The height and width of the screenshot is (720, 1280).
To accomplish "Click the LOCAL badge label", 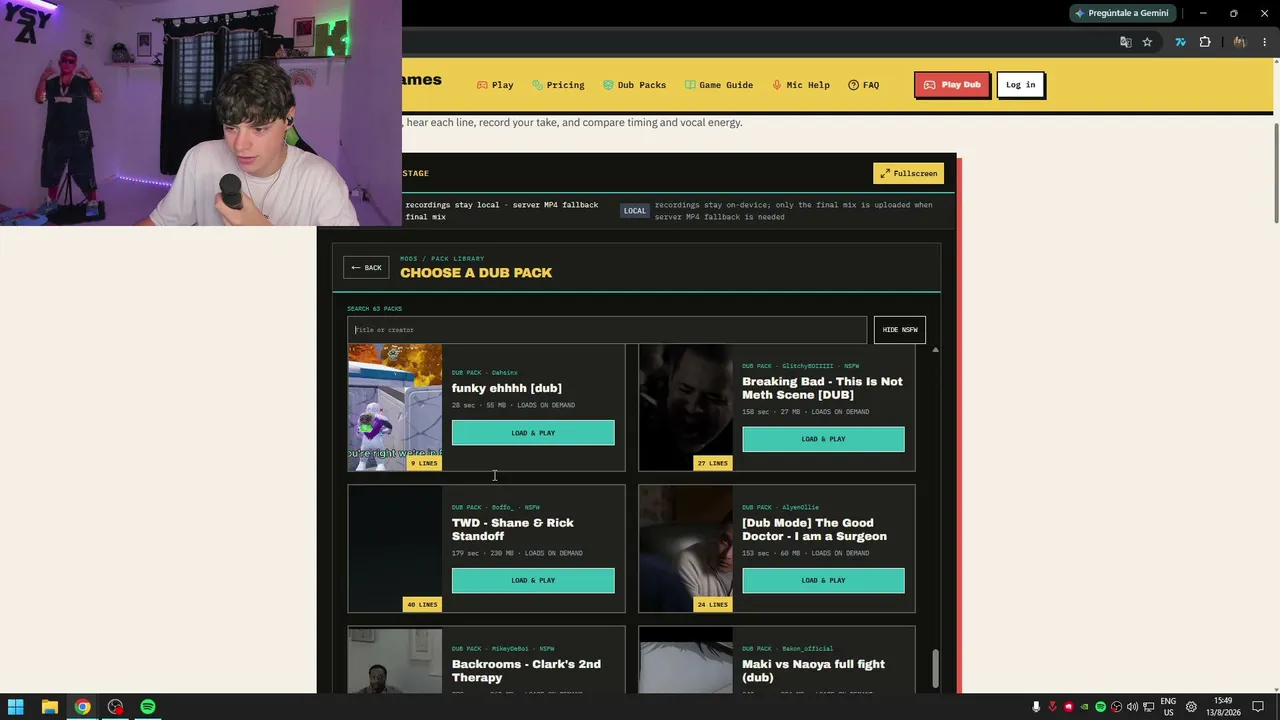I will point(635,211).
